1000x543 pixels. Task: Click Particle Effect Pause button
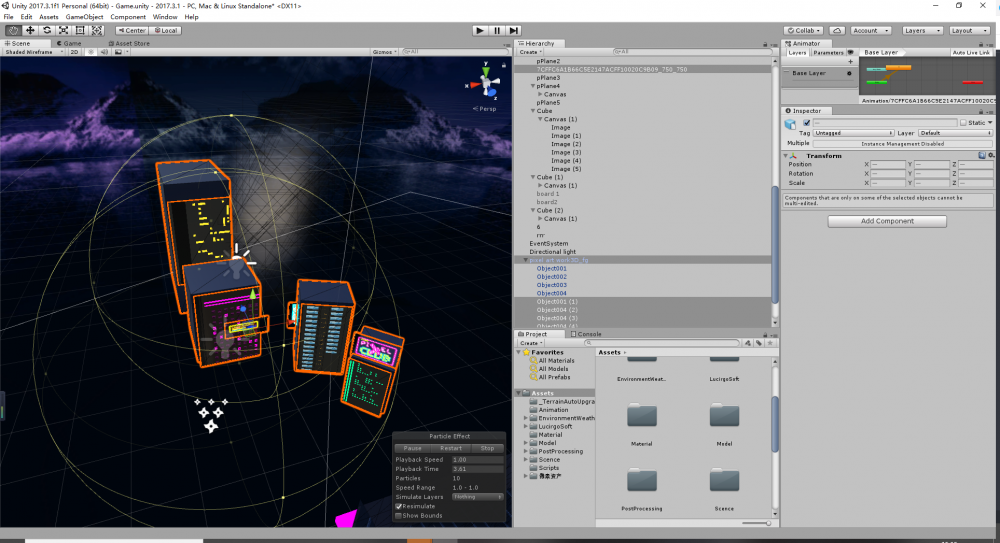[x=412, y=448]
